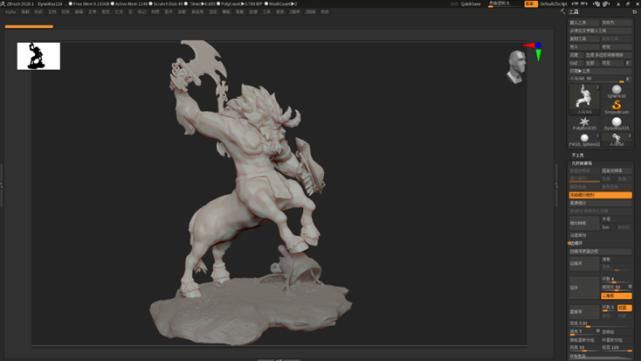Select the PM3D_Sphere3D tool thumbnail

tap(584, 139)
